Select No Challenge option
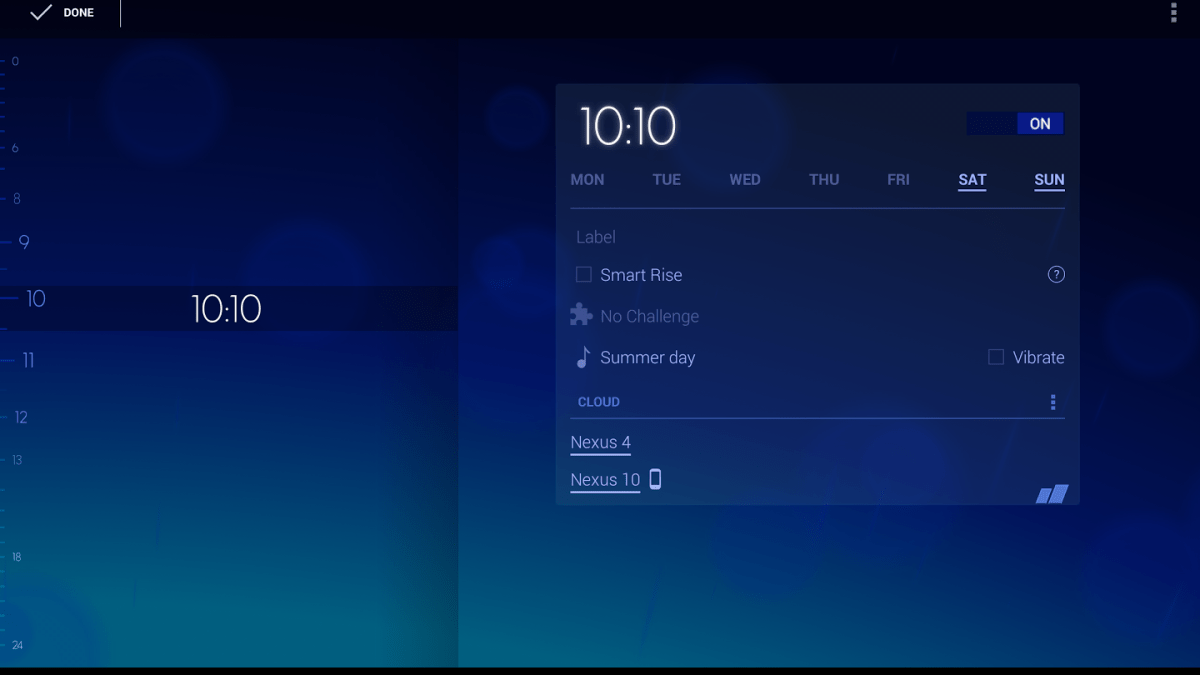The height and width of the screenshot is (675, 1200). 649,316
